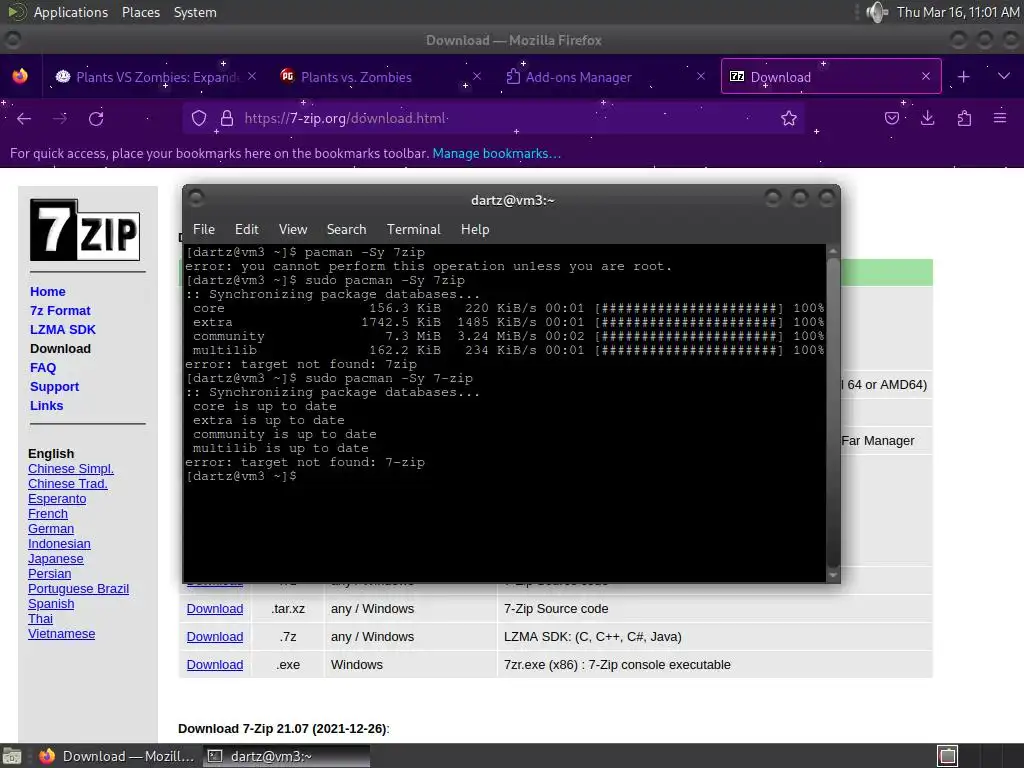The image size is (1024, 768).
Task: Close the Download tab
Action: pyautogui.click(x=925, y=76)
